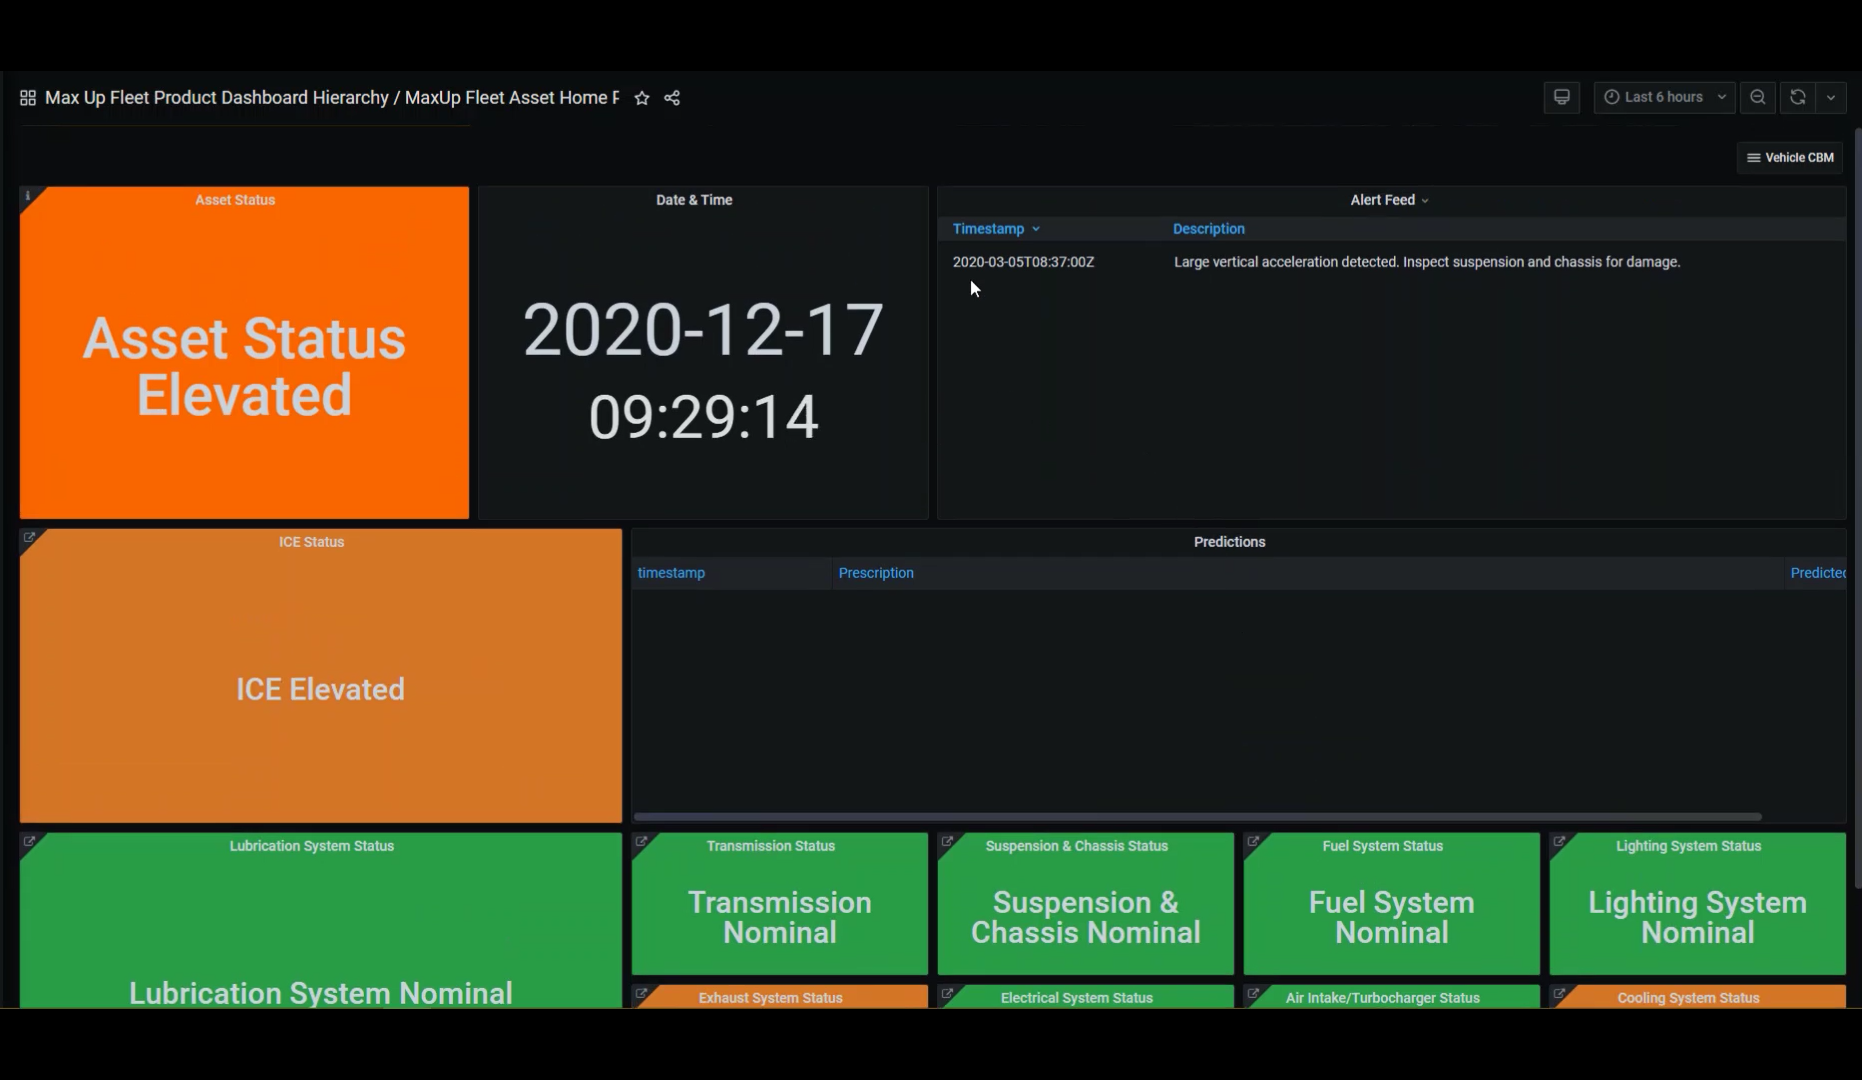This screenshot has height=1080, width=1862.
Task: Click Asset Status info icon
Action: [28, 196]
